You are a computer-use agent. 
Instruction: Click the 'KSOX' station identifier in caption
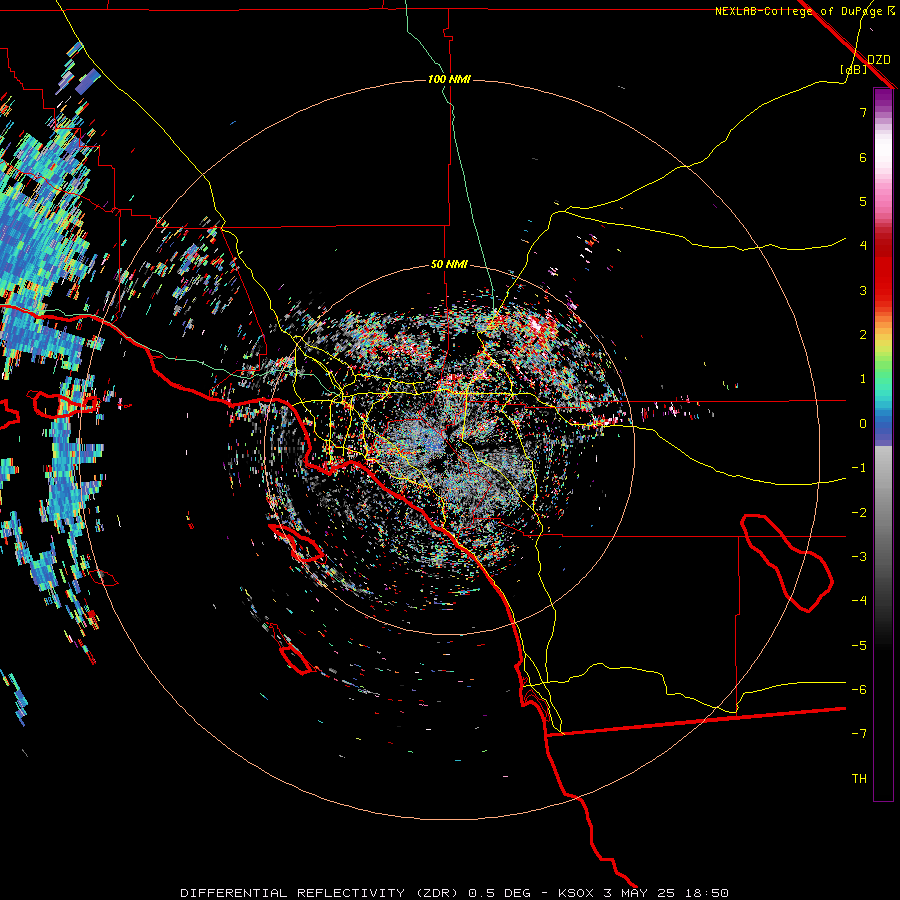[x=576, y=893]
